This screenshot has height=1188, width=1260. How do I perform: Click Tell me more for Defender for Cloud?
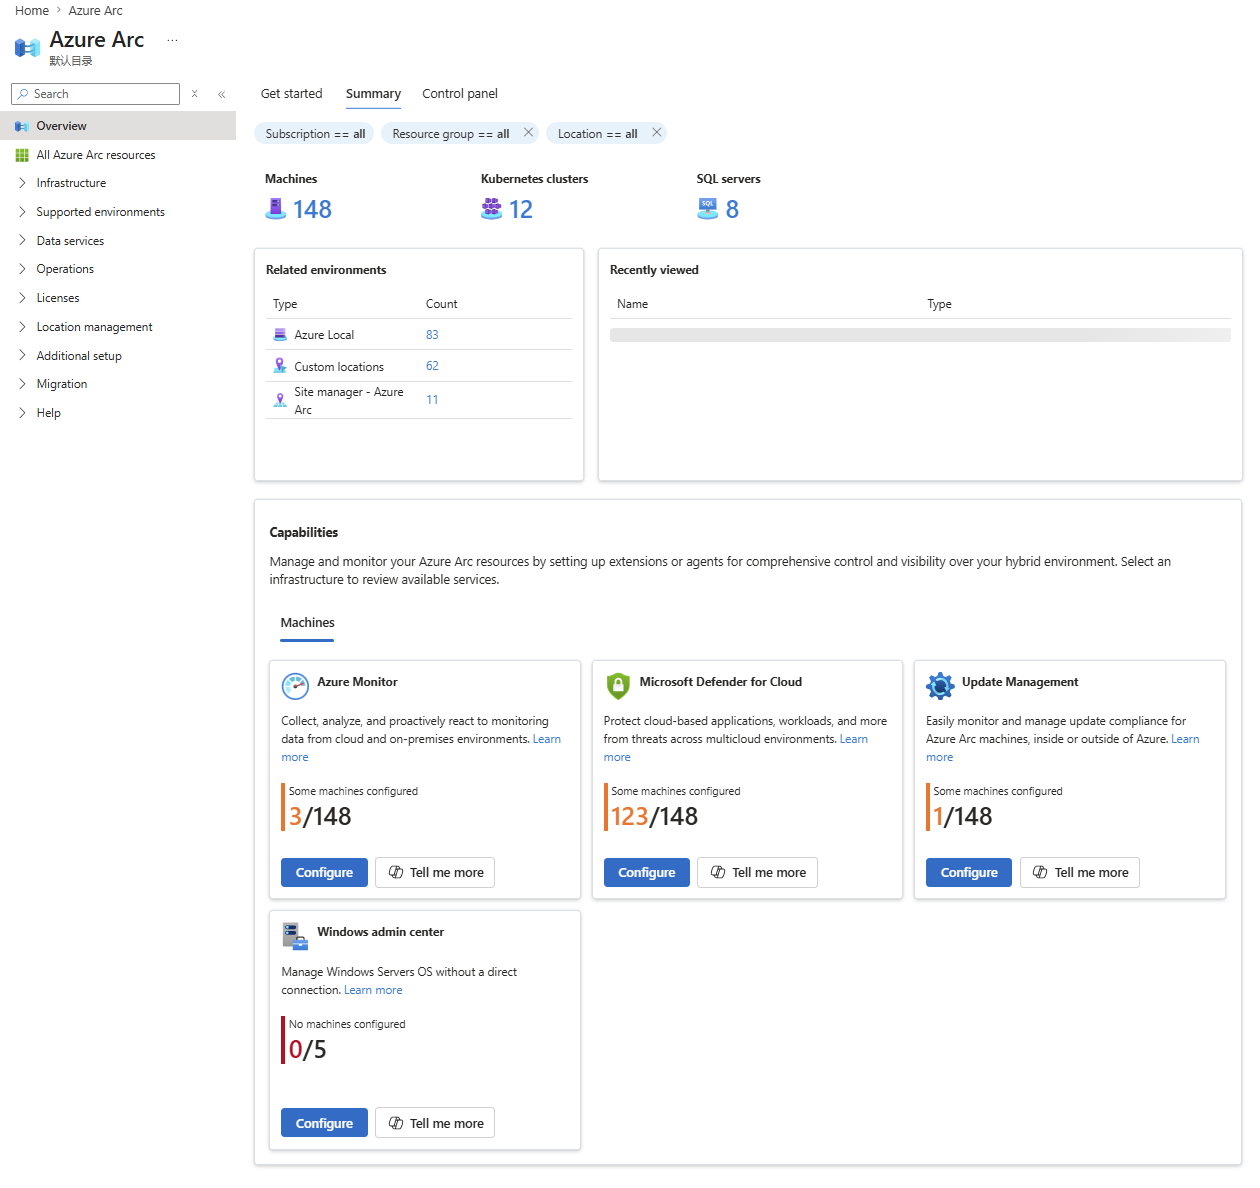(x=757, y=873)
